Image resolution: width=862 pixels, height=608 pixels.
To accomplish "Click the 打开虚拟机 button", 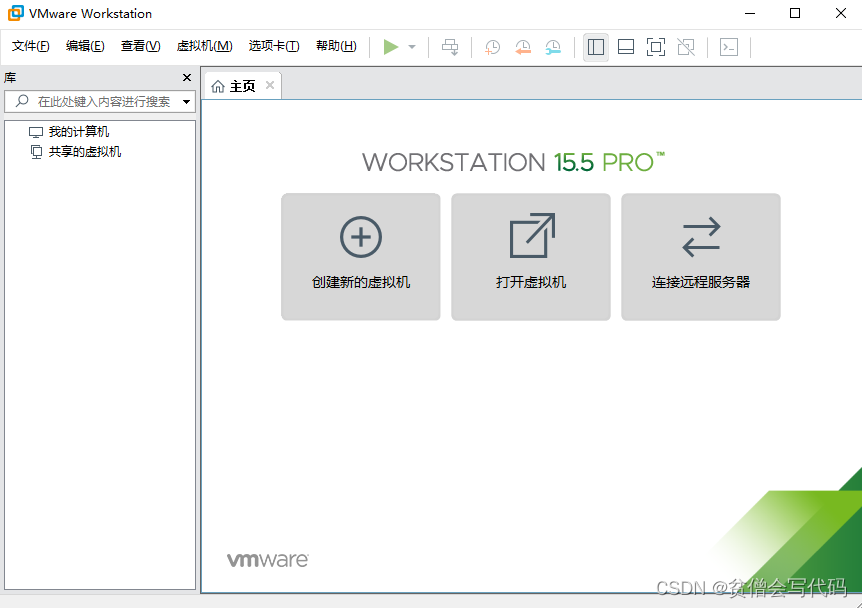I will [531, 257].
